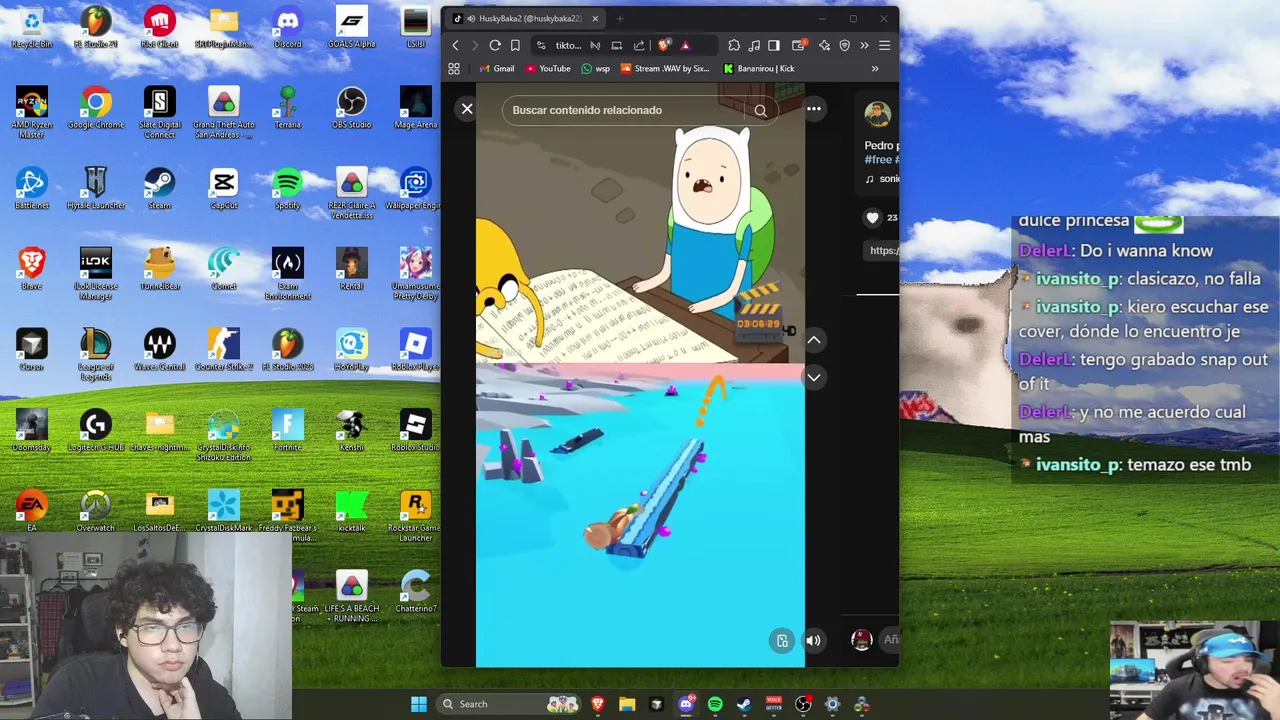The height and width of the screenshot is (720, 1280).
Task: Open Brave from the taskbar
Action: pos(598,704)
